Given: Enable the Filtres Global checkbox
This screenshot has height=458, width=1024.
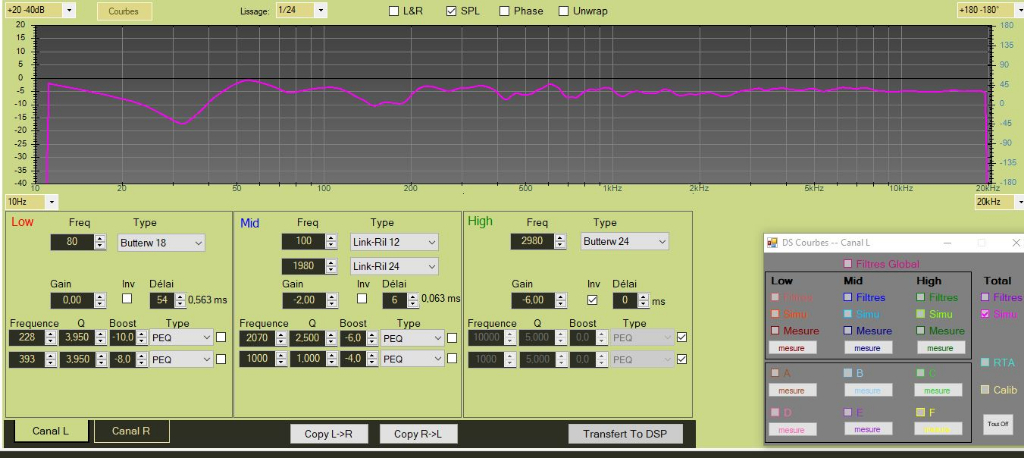Looking at the screenshot, I should (848, 264).
